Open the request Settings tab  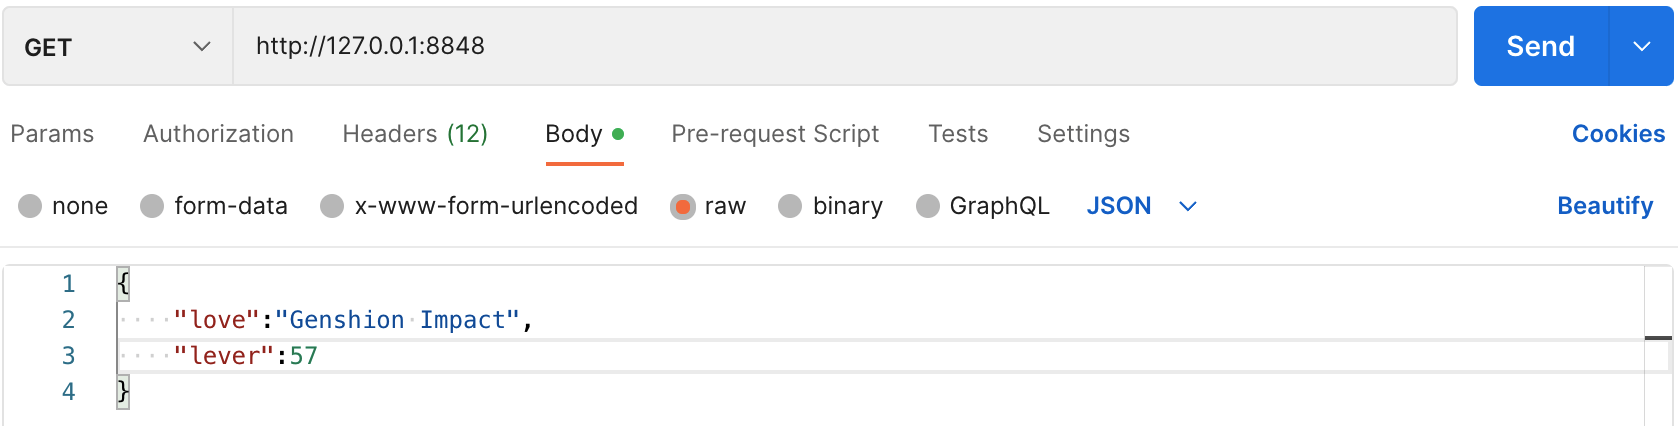(x=1084, y=134)
